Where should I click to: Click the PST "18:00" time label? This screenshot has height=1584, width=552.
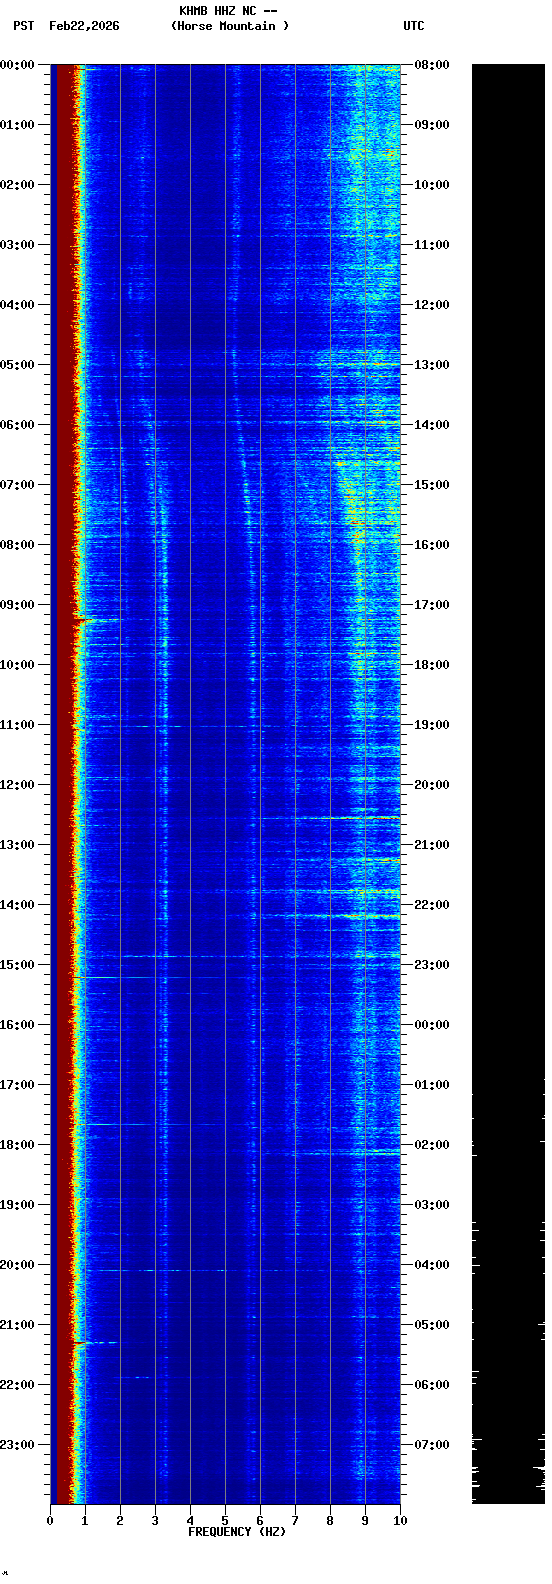[17, 1145]
